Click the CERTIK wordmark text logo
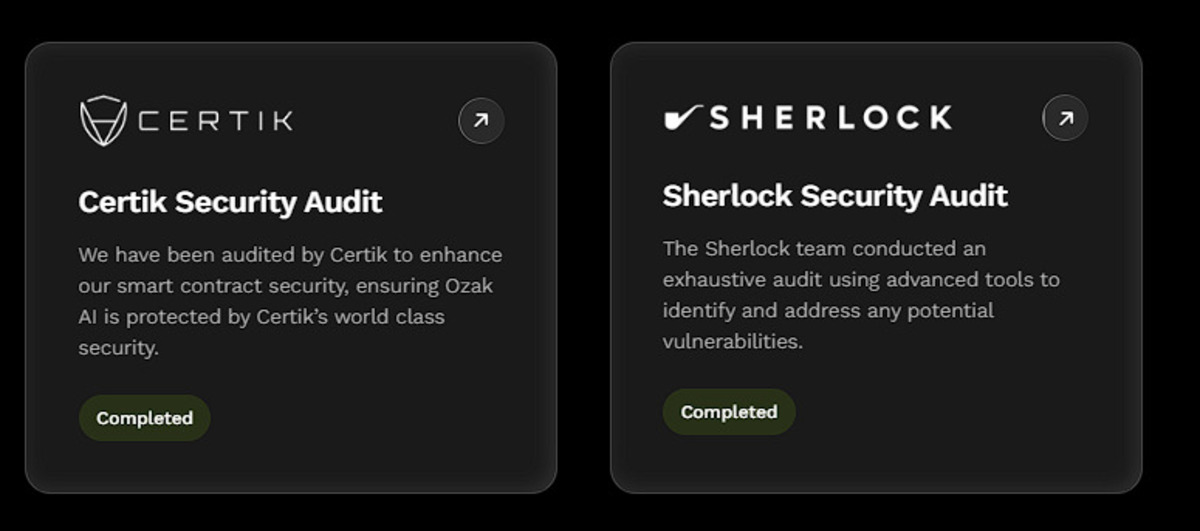This screenshot has width=1200, height=531. pos(216,122)
